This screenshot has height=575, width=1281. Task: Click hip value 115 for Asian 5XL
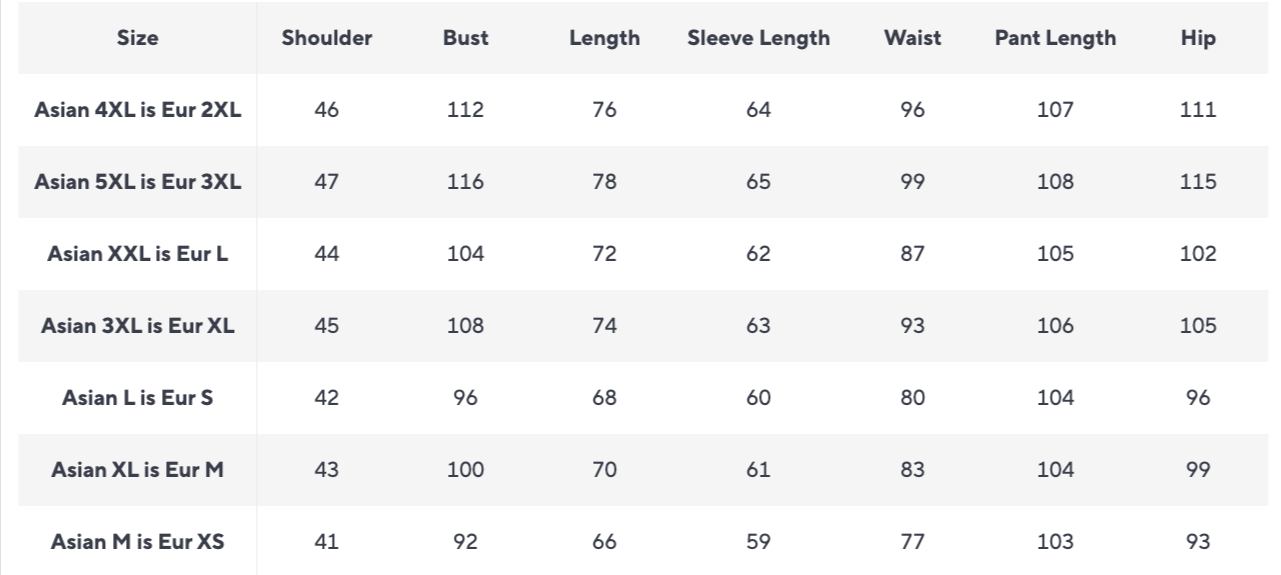(1198, 182)
